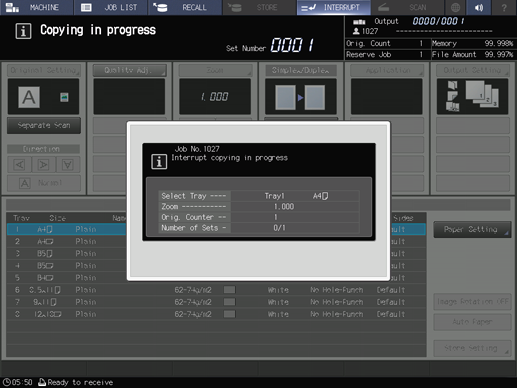Viewport: 517px width, 388px height.
Task: Open the Application settings header
Action: tap(387, 70)
